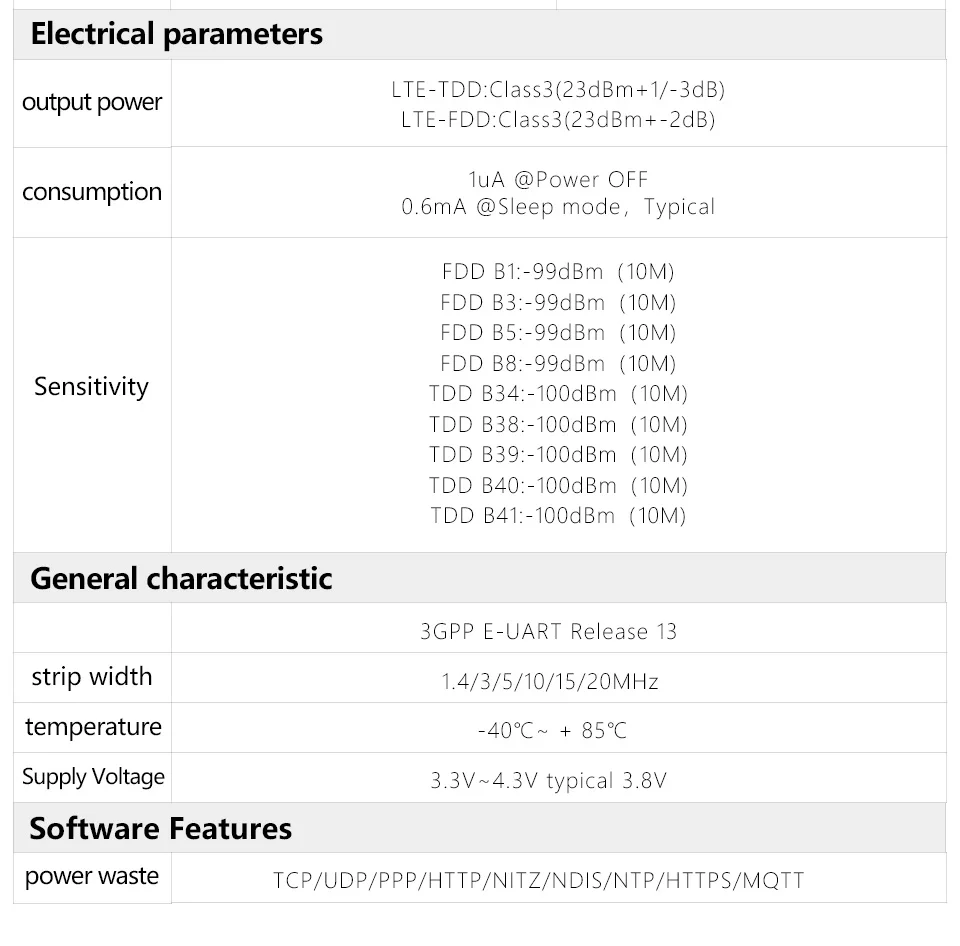Click the 3GPP E-UART Release 13 text
960x946 pixels.
click(548, 631)
